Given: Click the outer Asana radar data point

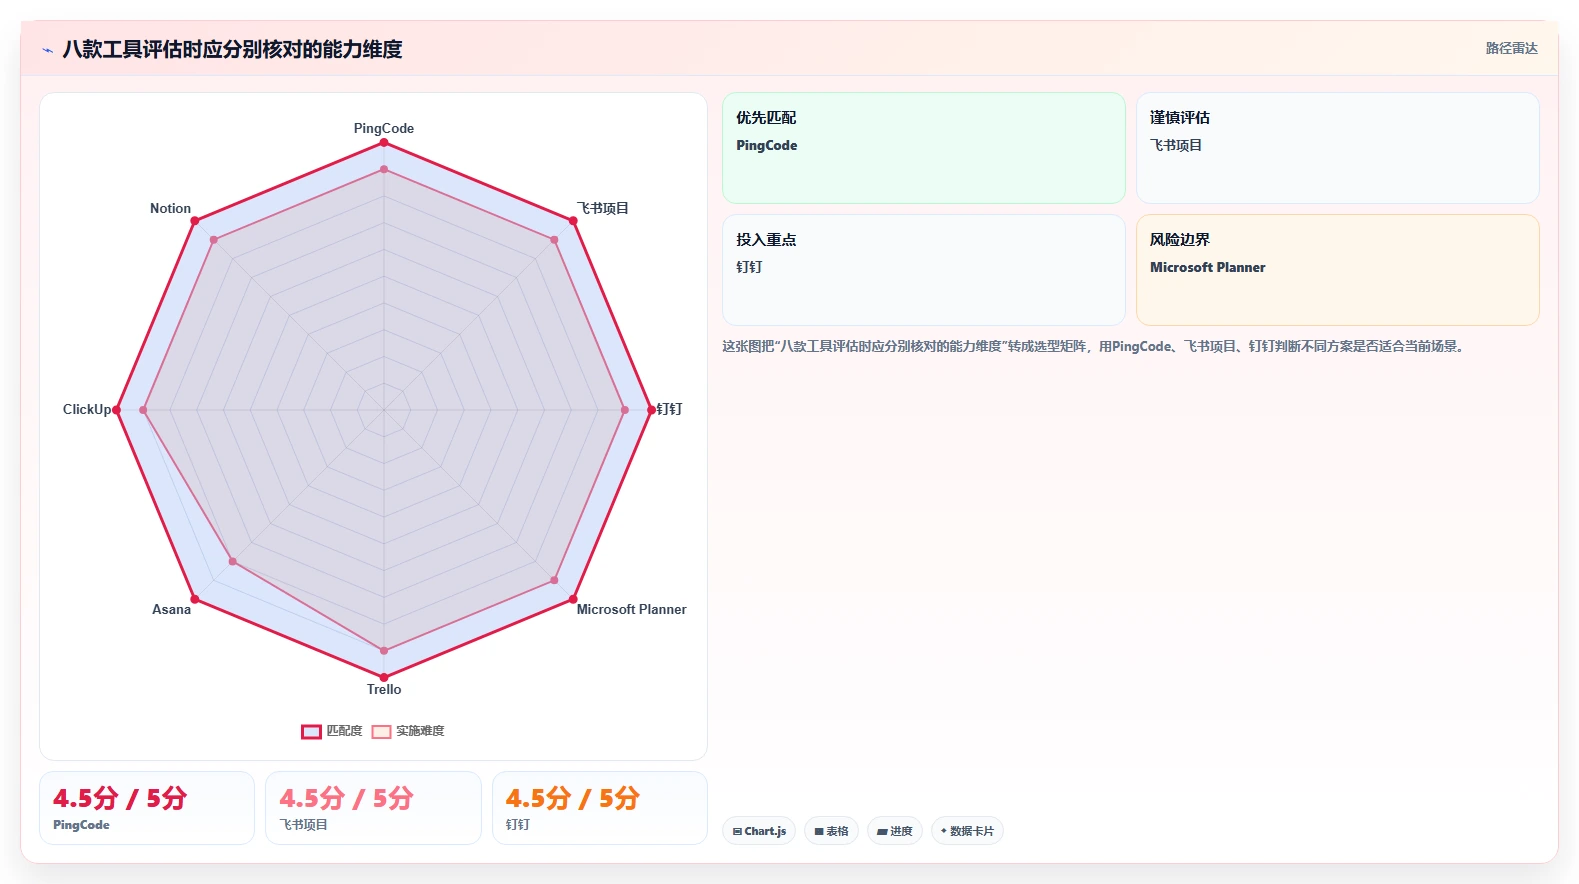Looking at the screenshot, I should click(195, 599).
